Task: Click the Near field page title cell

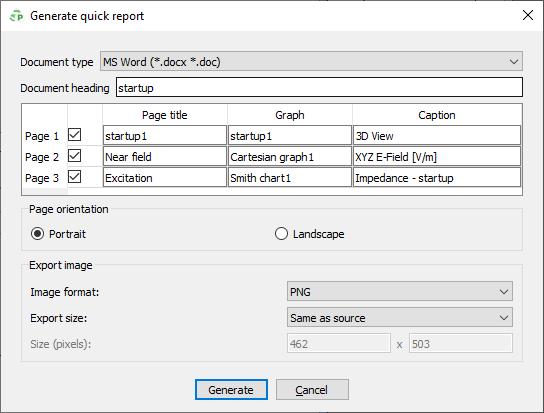Action: tap(165, 157)
